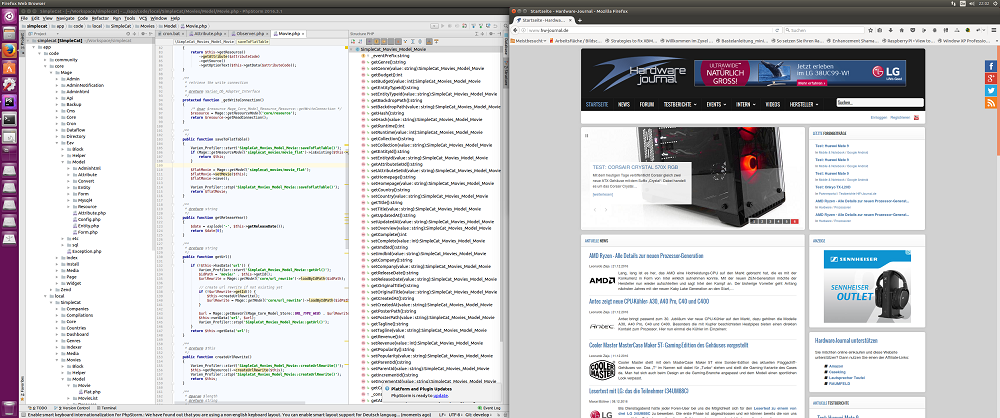Click Facebook share icon on Hardware-Journal page
Screen dimensions: 1000x418
pos(990,66)
